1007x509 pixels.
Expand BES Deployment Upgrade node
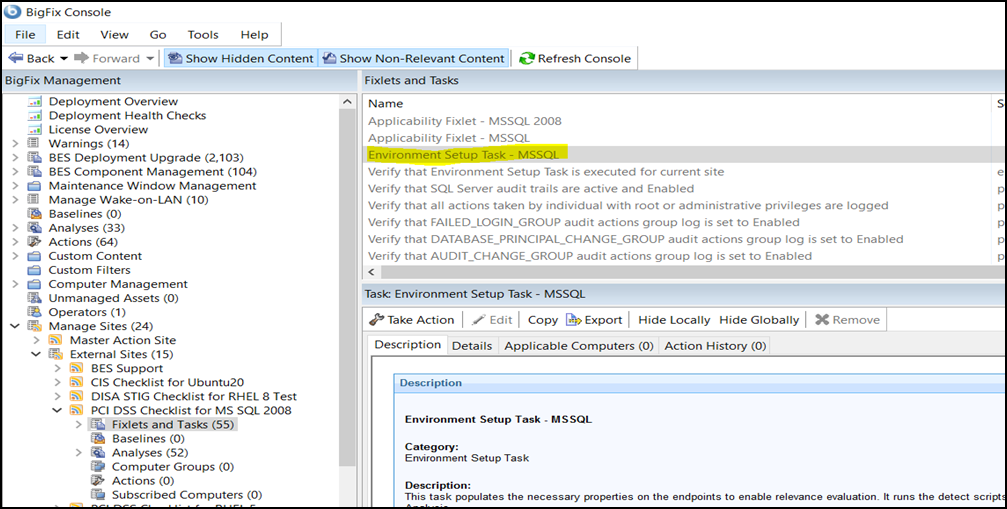[x=15, y=157]
